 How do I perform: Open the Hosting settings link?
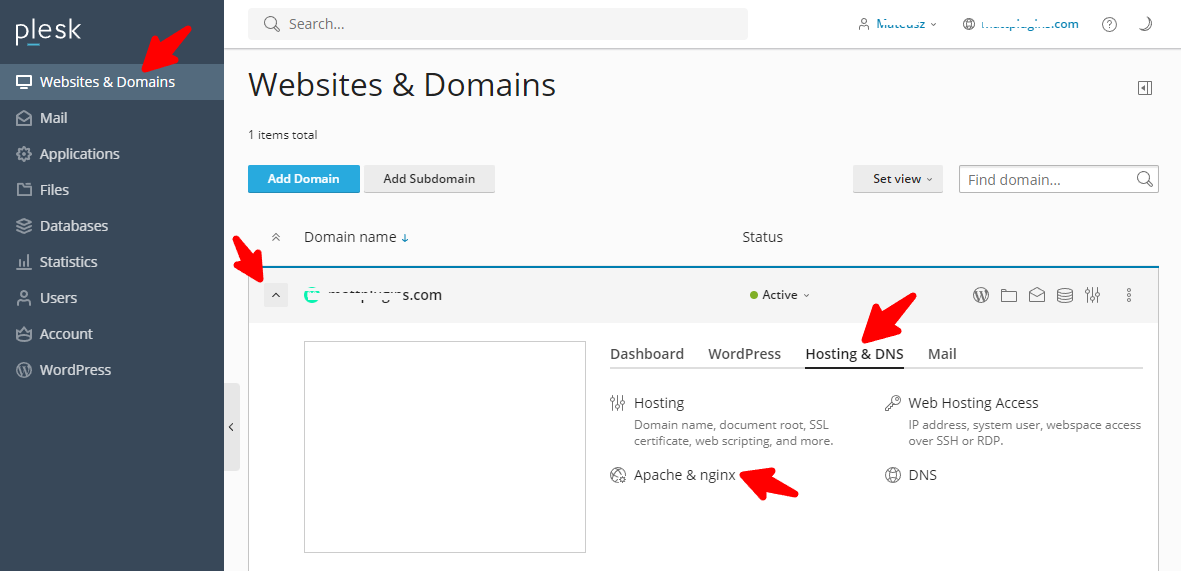pyautogui.click(x=659, y=403)
